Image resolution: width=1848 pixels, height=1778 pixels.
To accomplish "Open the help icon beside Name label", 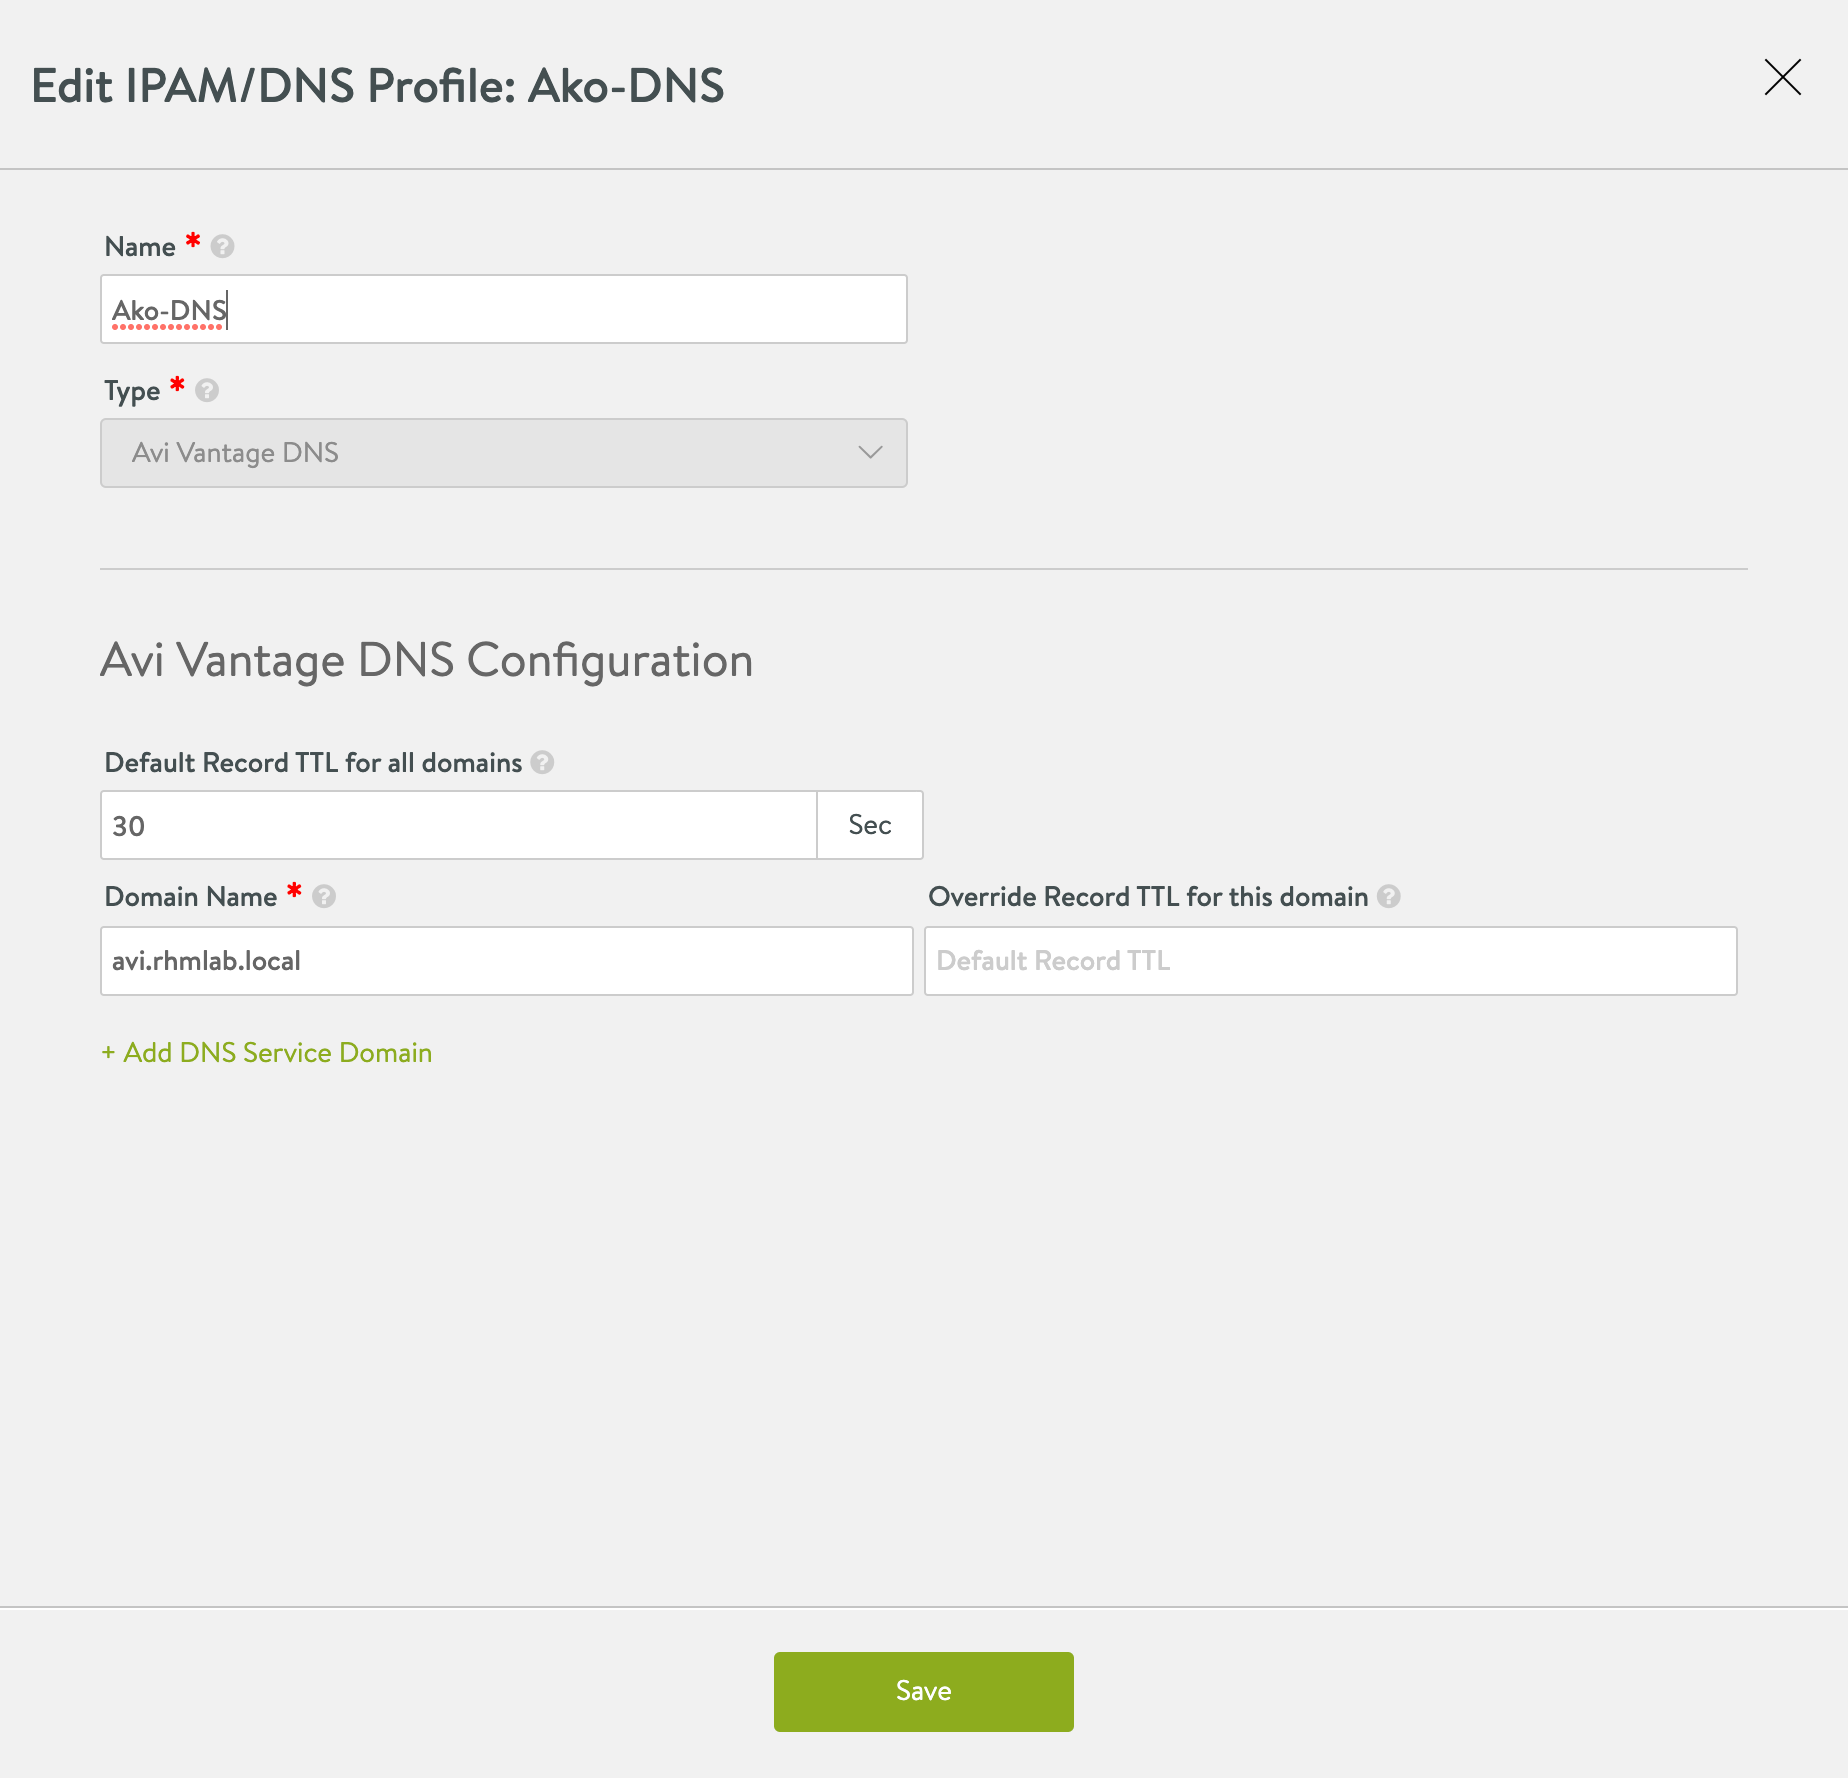I will pos(223,246).
